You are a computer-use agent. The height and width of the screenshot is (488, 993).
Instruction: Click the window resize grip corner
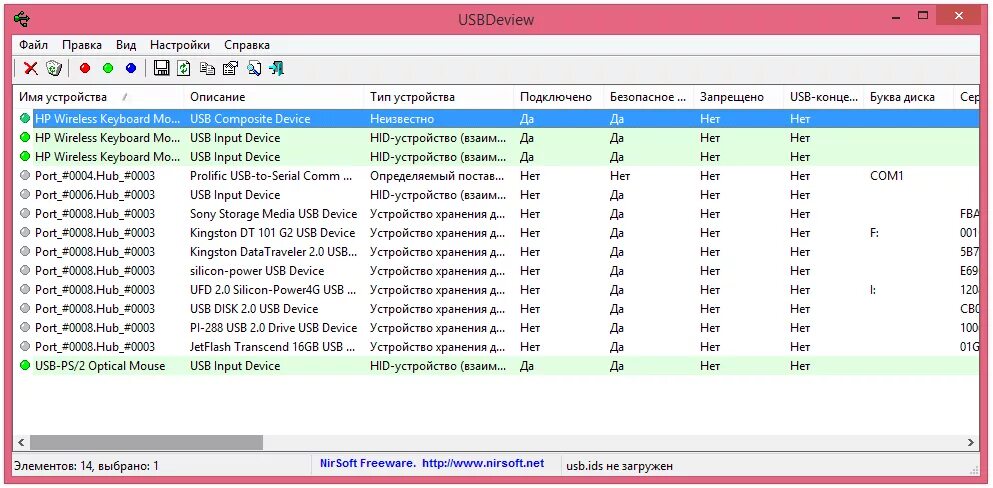[x=974, y=469]
